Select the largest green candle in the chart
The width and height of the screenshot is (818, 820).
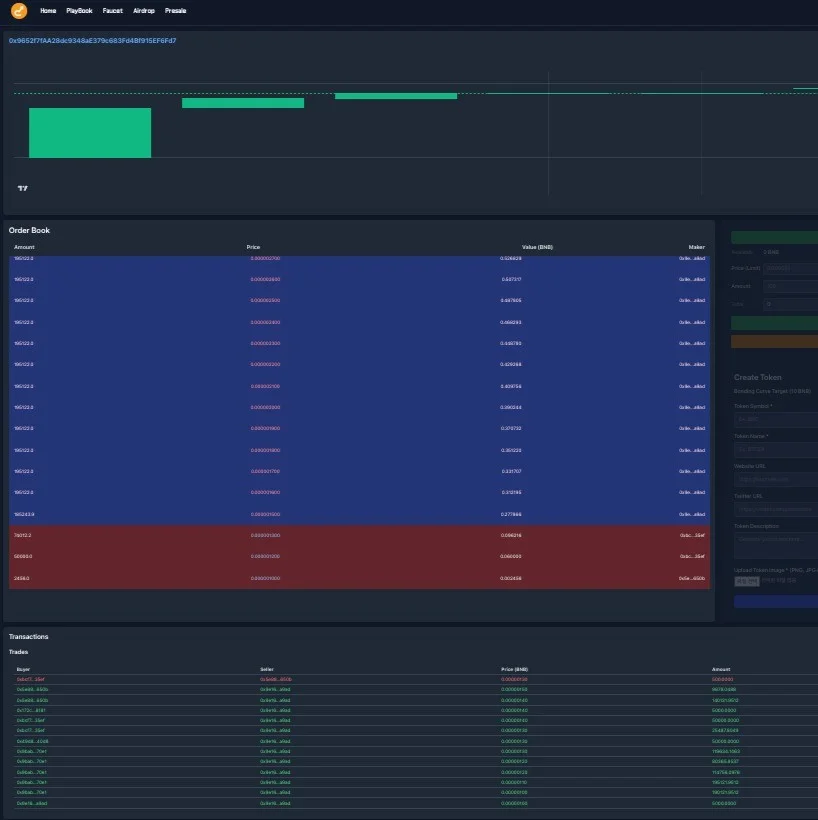[90, 133]
